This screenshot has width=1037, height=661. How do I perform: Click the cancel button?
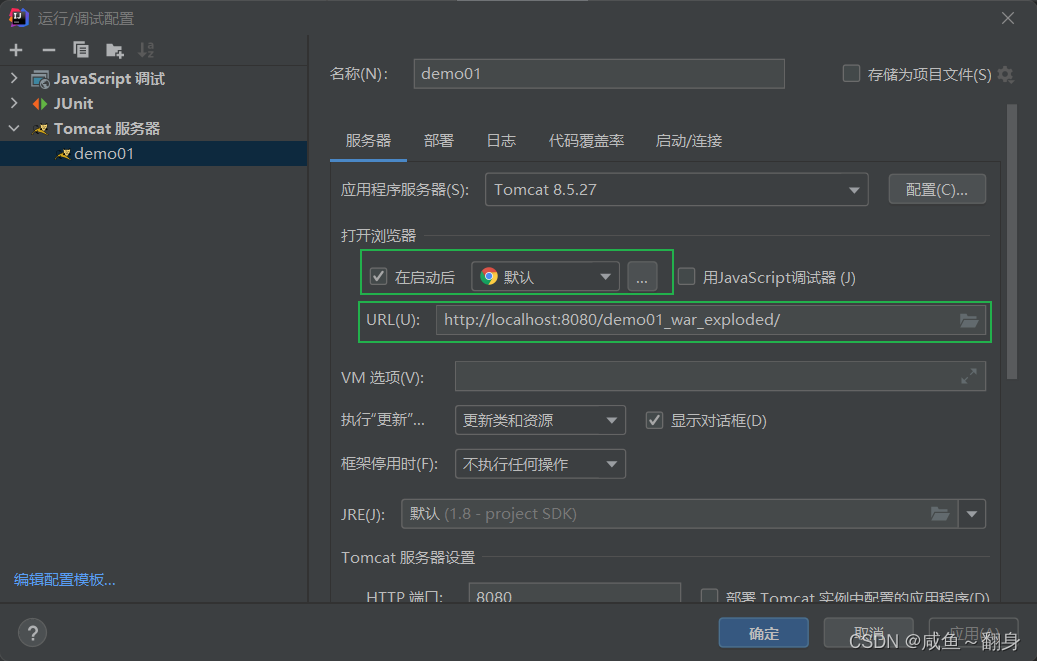pos(868,633)
